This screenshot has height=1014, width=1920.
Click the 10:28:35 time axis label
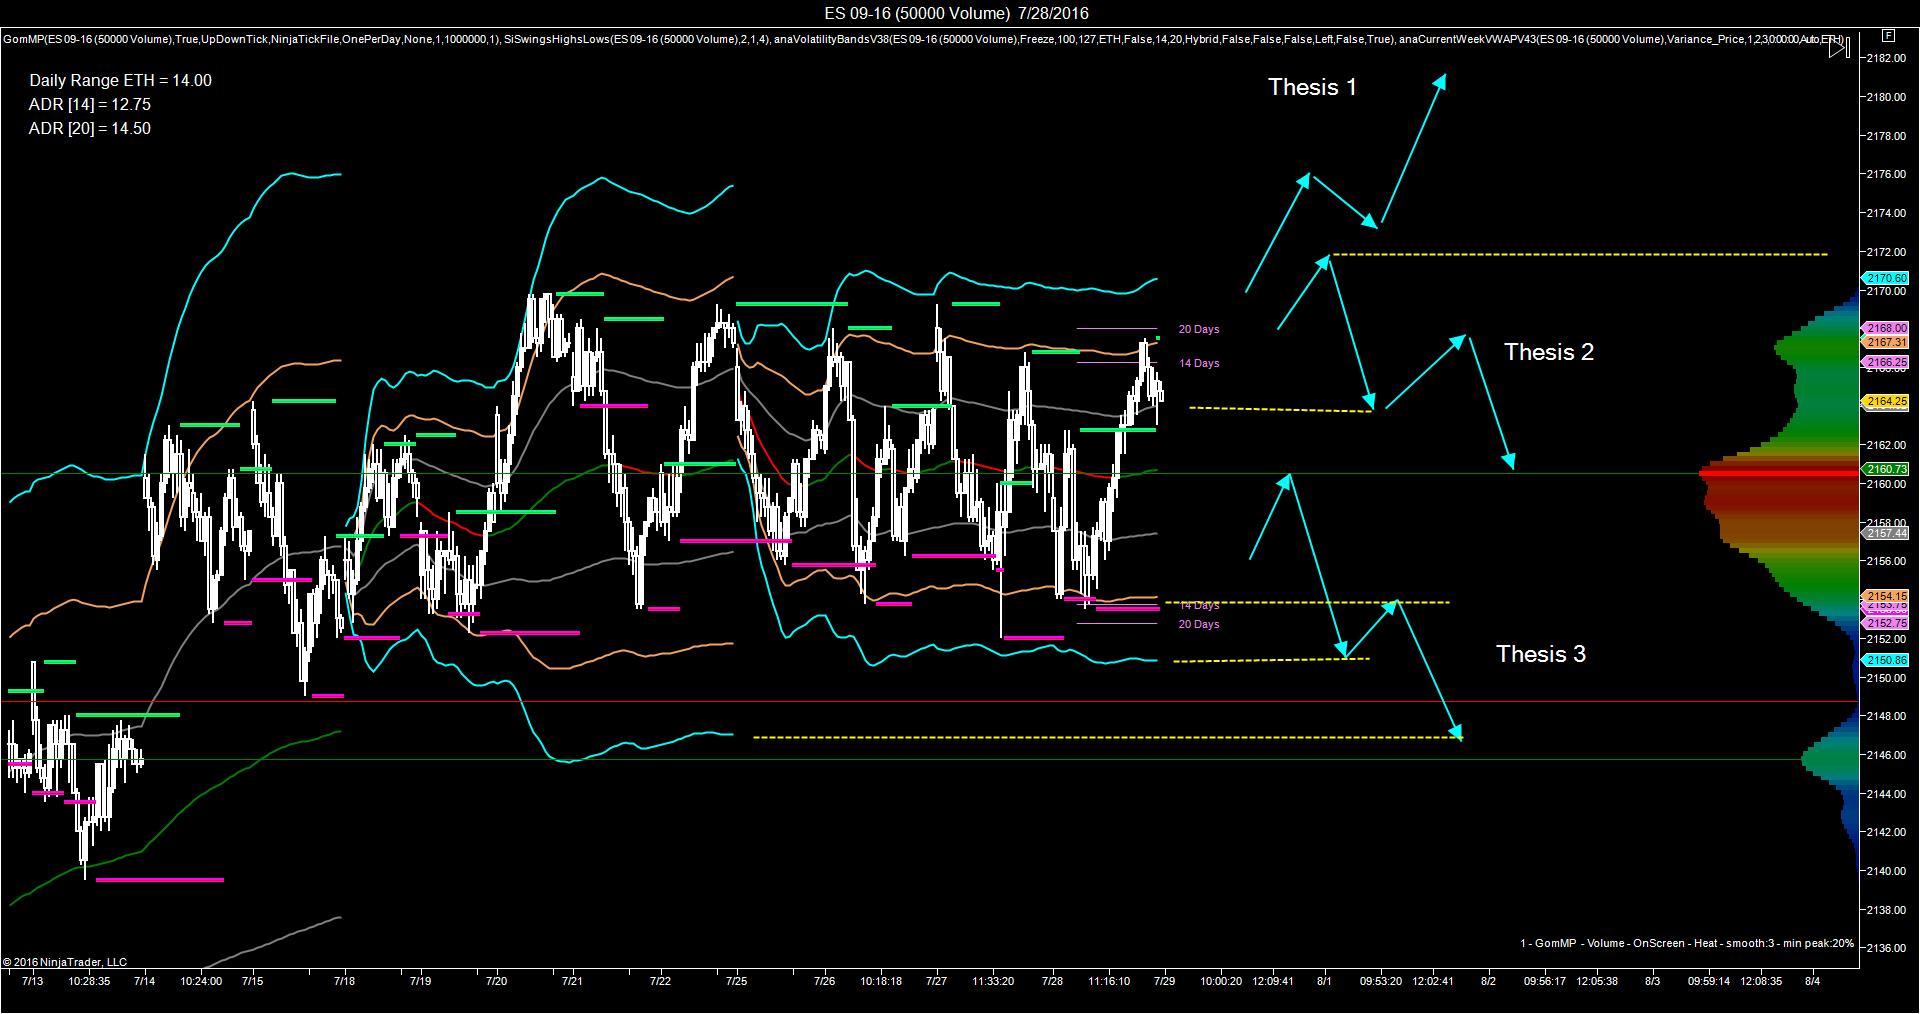(89, 981)
